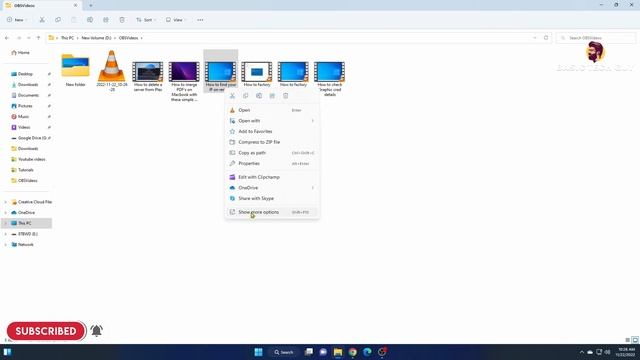Open Music in Quick access

pos(23,116)
